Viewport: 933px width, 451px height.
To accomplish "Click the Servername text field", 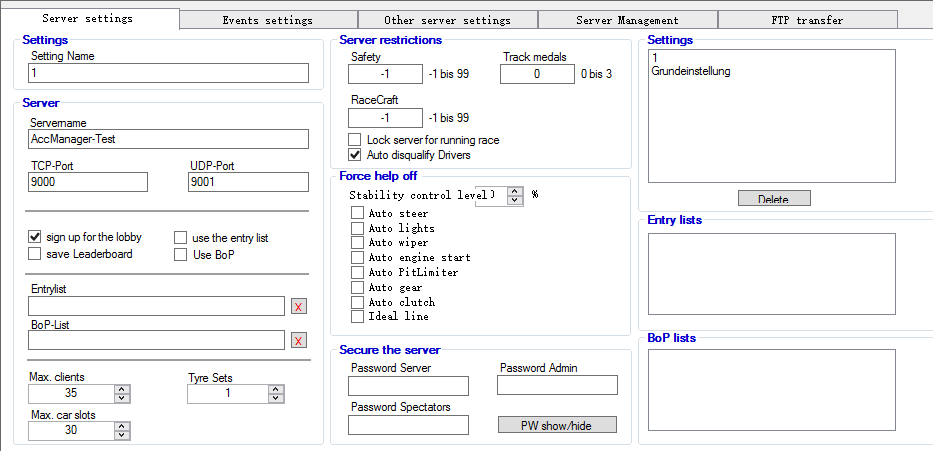I will point(168,139).
